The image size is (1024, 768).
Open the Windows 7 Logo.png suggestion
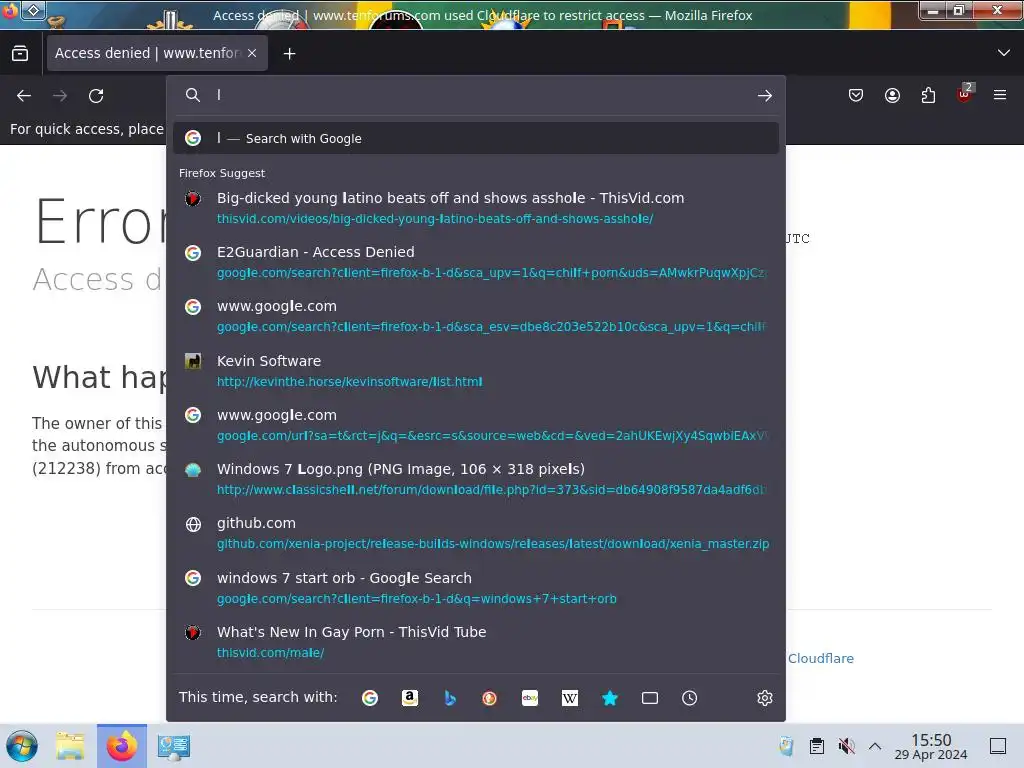point(476,479)
